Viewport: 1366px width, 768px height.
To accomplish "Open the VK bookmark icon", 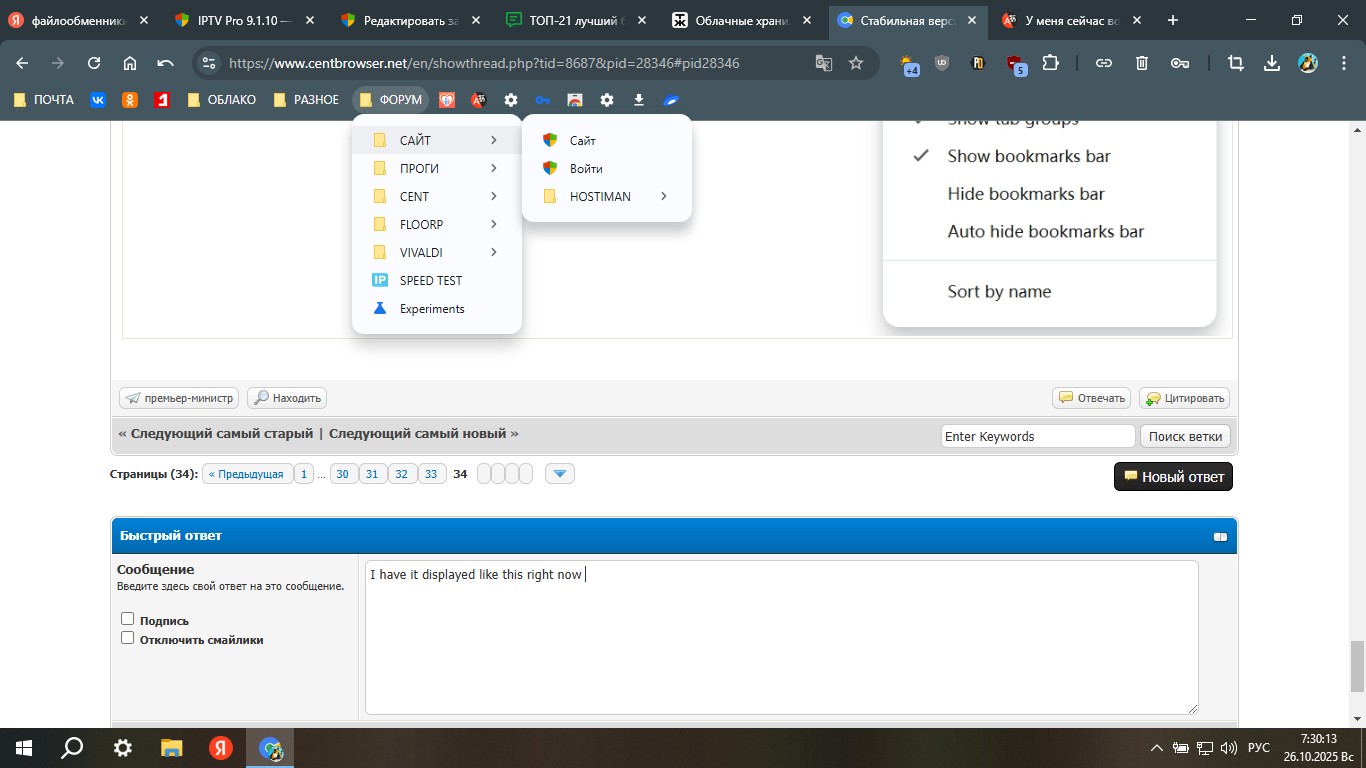I will [98, 100].
